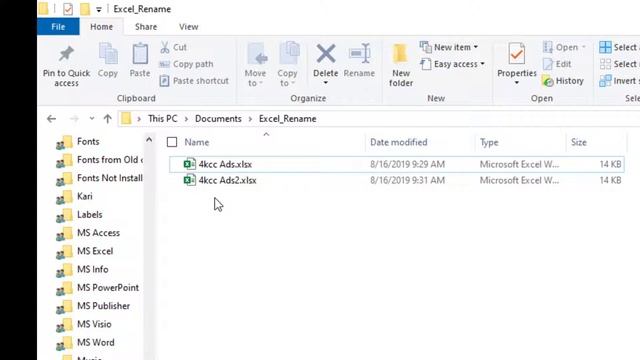Open file History from ribbon
The image size is (640, 360).
click(563, 81)
